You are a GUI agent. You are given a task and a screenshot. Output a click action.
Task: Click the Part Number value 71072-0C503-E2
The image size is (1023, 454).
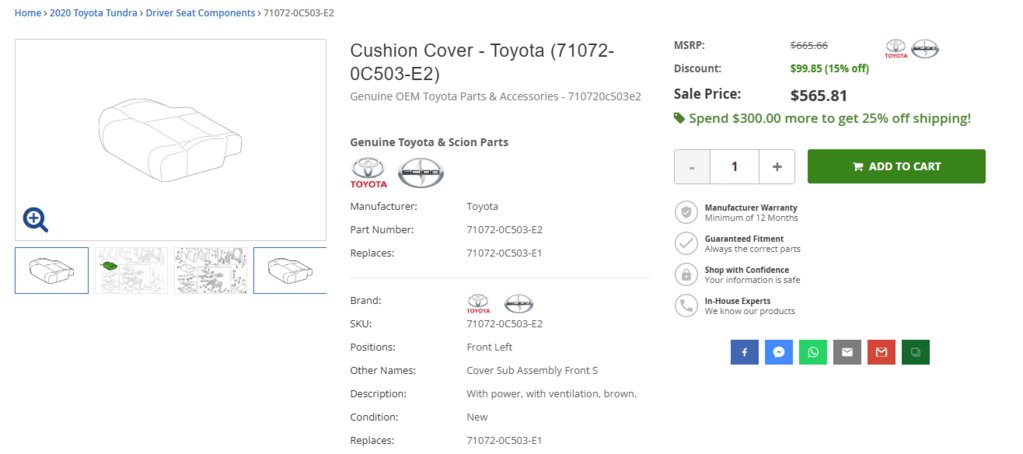pyautogui.click(x=504, y=230)
